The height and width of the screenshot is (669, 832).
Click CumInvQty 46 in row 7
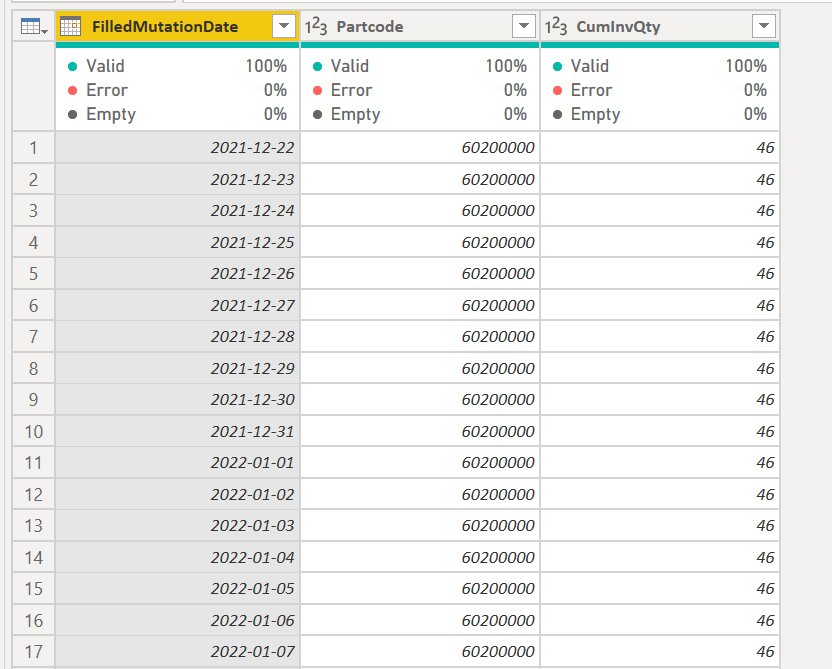point(660,336)
